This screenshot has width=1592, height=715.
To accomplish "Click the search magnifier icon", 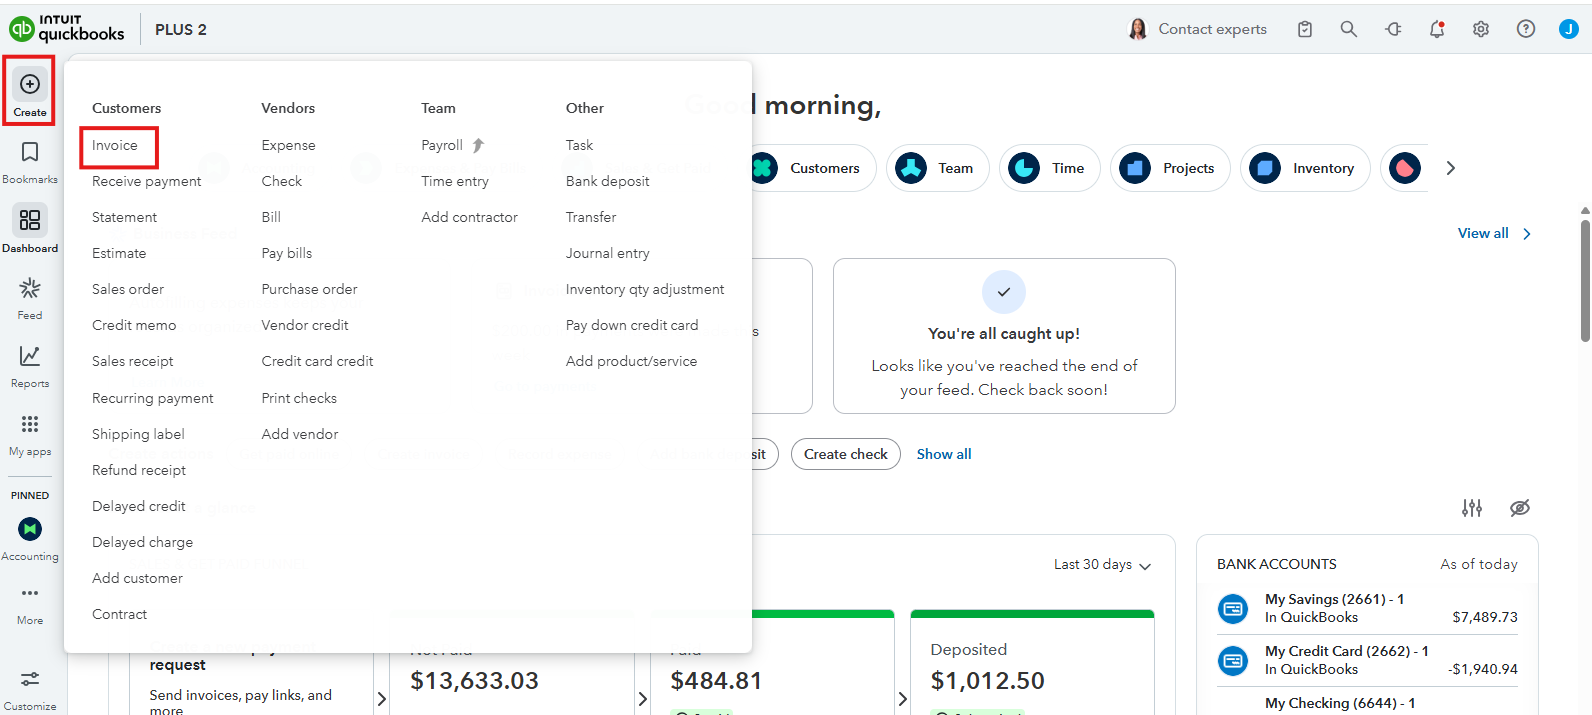I will 1349,29.
